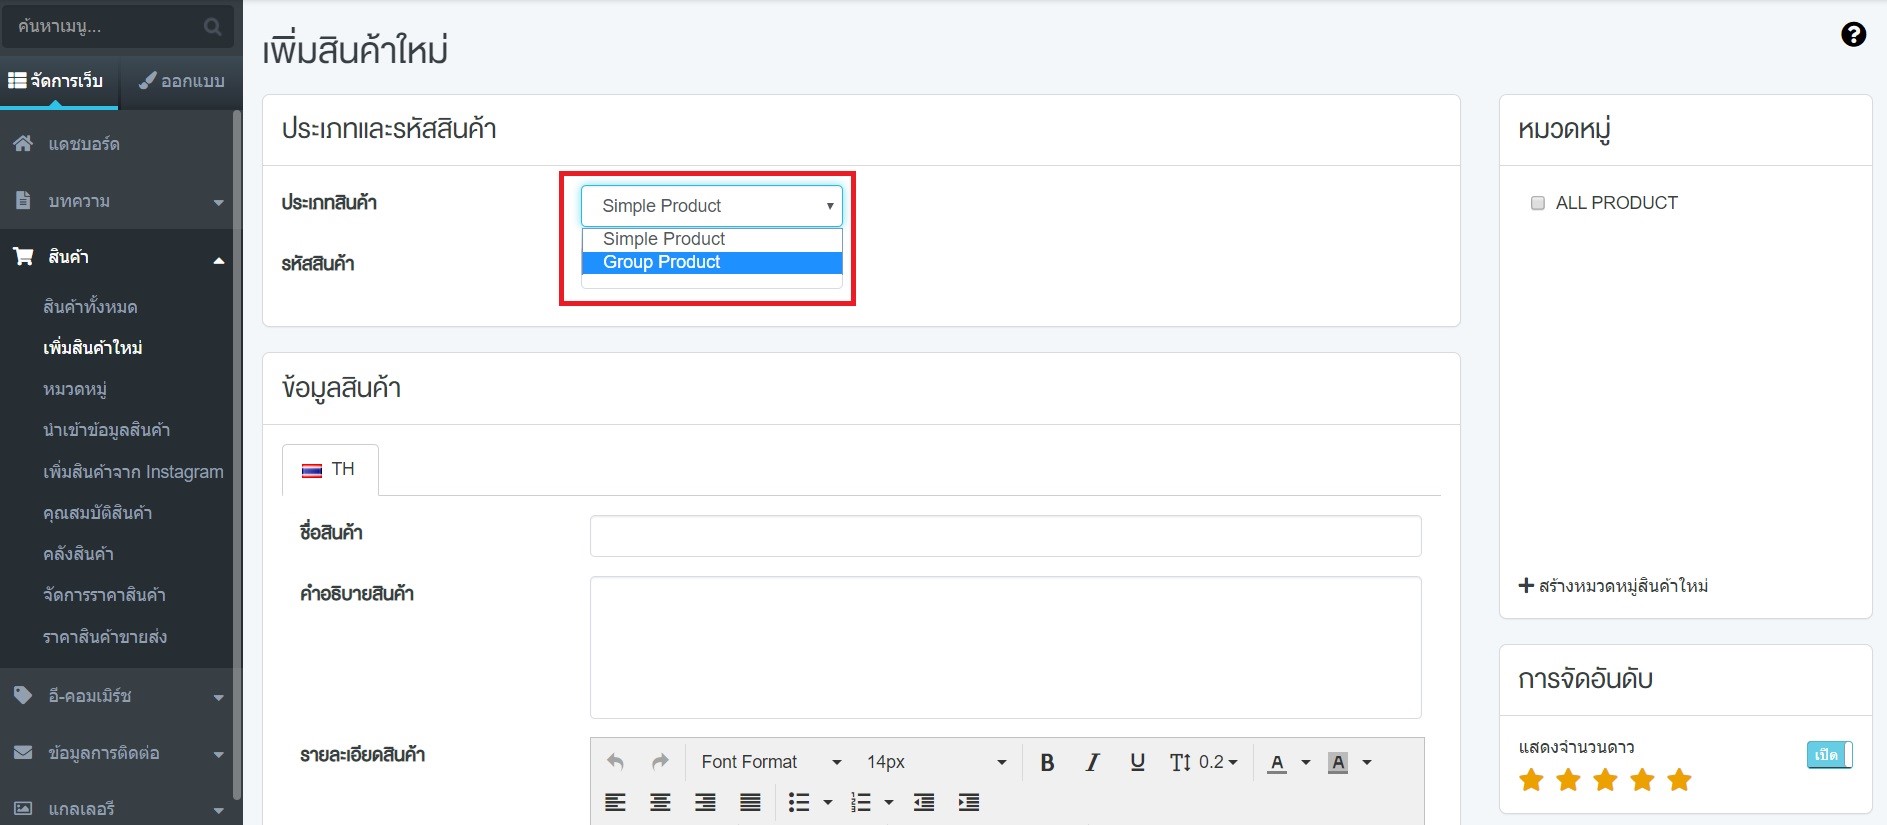Switch to the ออกแบบ tab

pyautogui.click(x=181, y=81)
